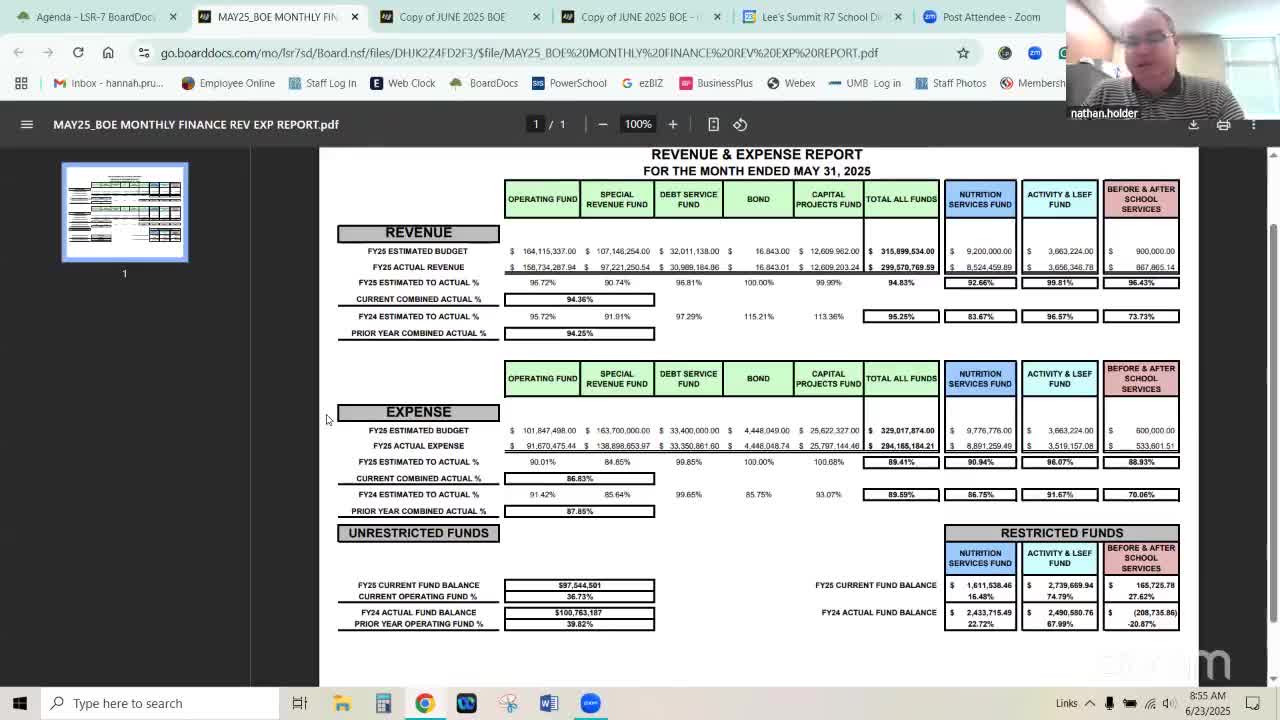Rotate the PDF counterclockwise
This screenshot has width=1280, height=720.
740,124
